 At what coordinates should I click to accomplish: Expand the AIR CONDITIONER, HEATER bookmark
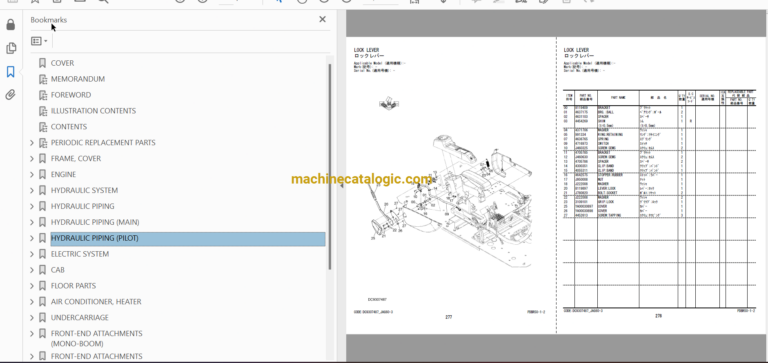tap(32, 302)
